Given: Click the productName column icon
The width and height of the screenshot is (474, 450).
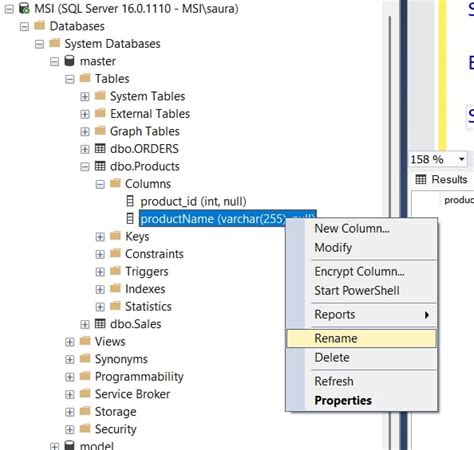Looking at the screenshot, I should pos(130,219).
